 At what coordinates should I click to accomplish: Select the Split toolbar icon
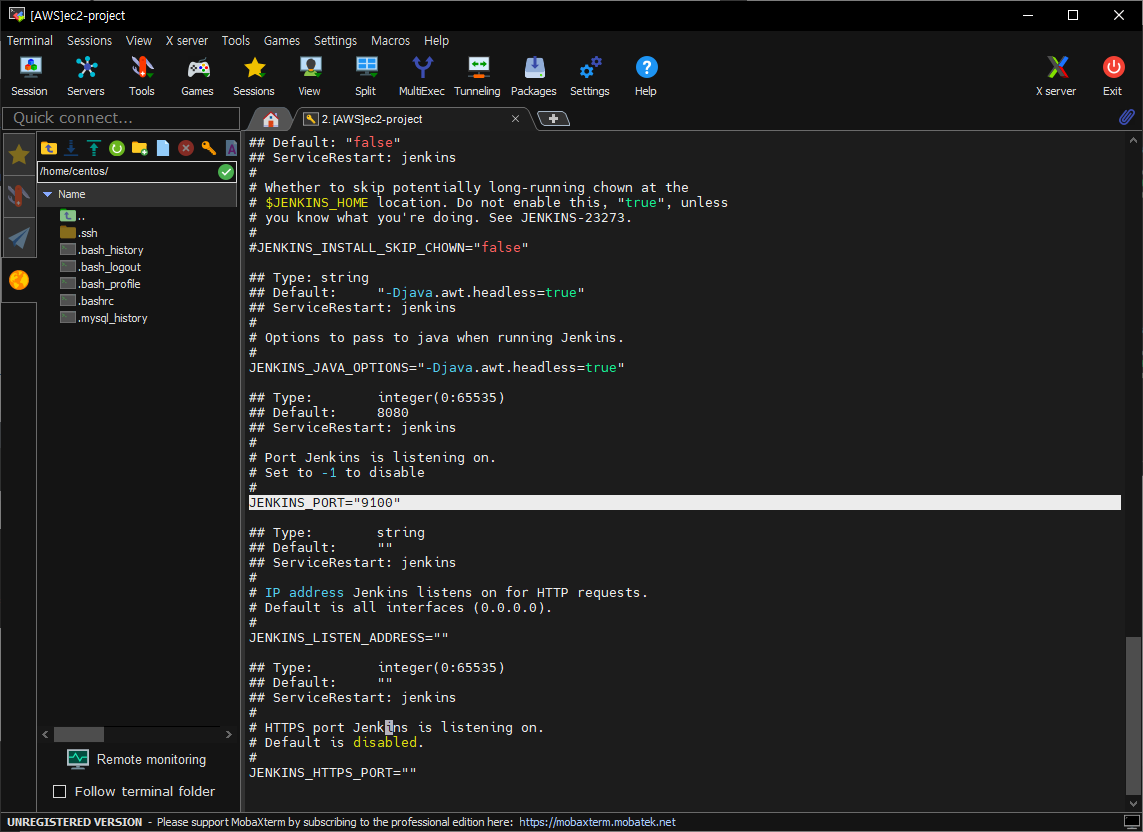click(366, 76)
